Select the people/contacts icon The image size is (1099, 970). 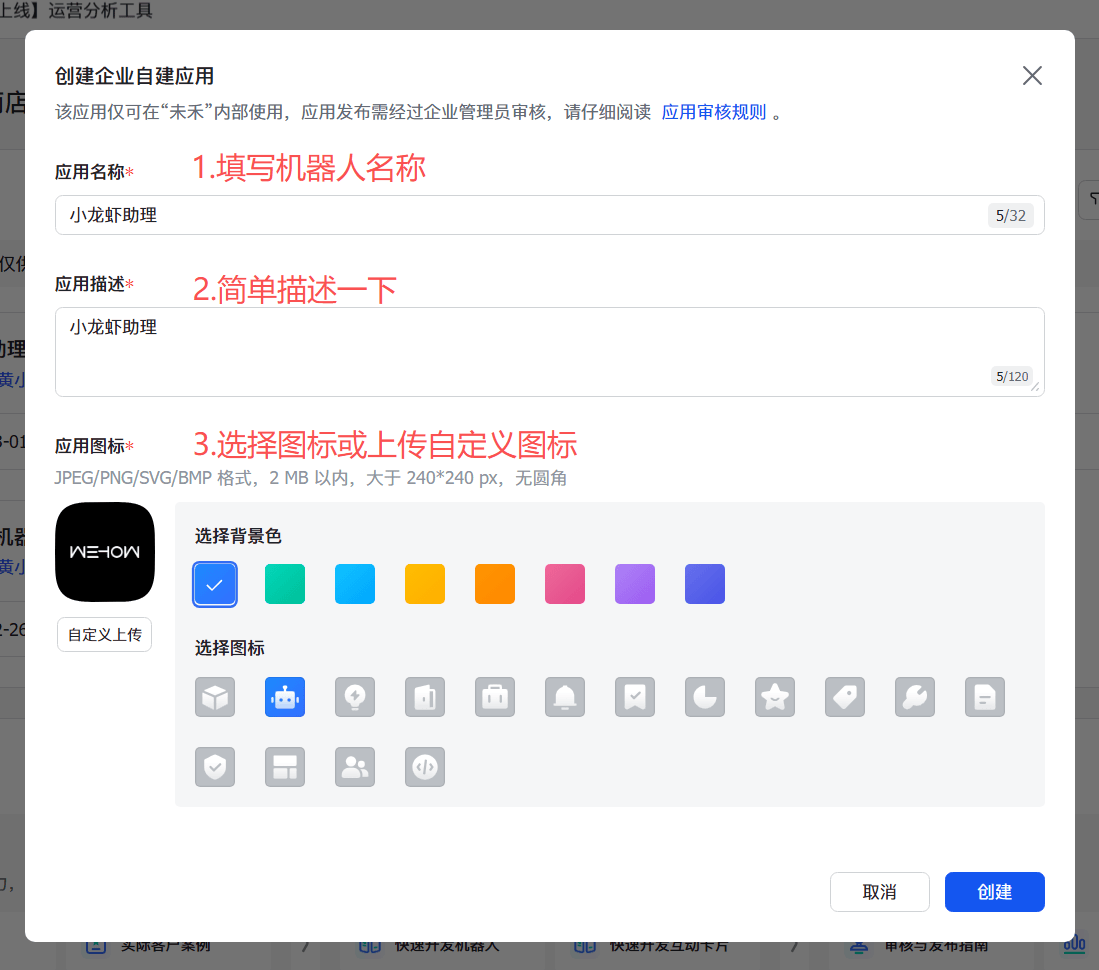point(355,767)
